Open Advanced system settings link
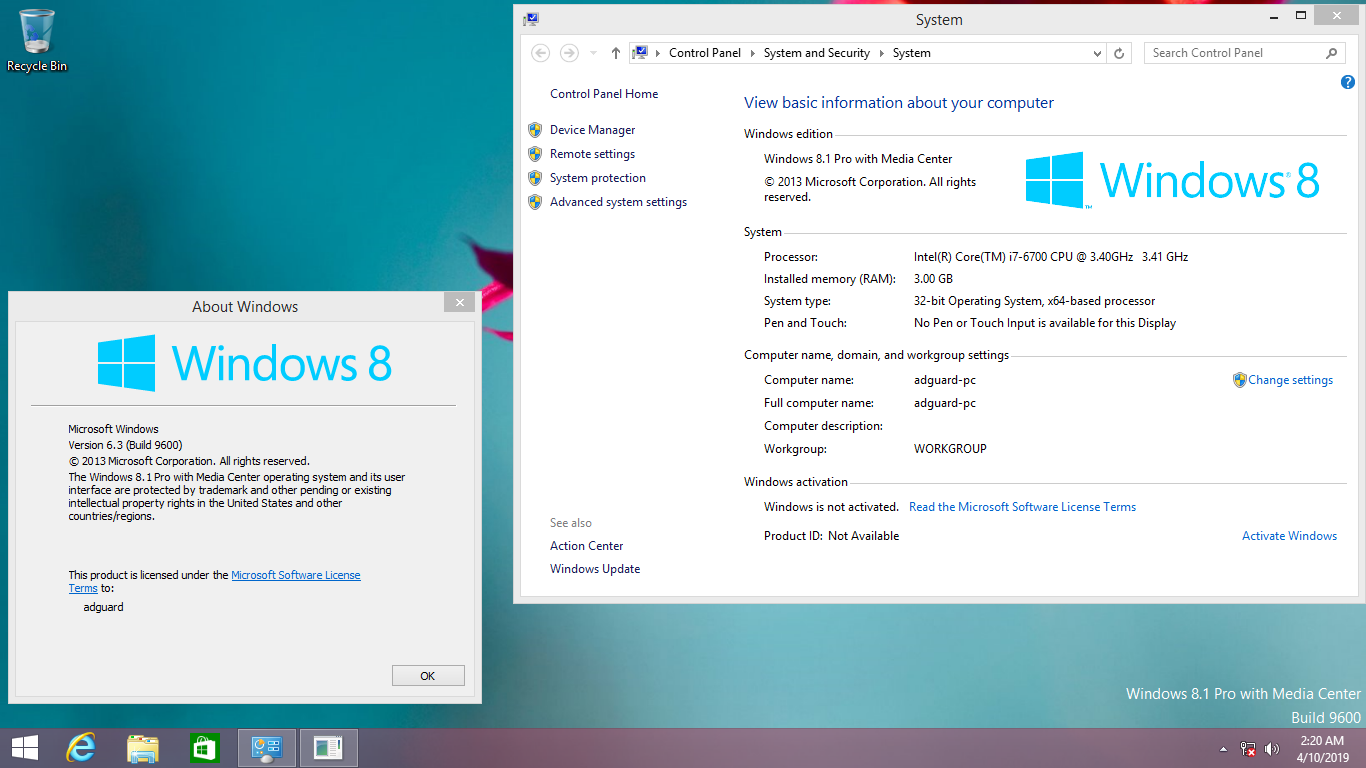This screenshot has height=768, width=1366. coord(618,202)
